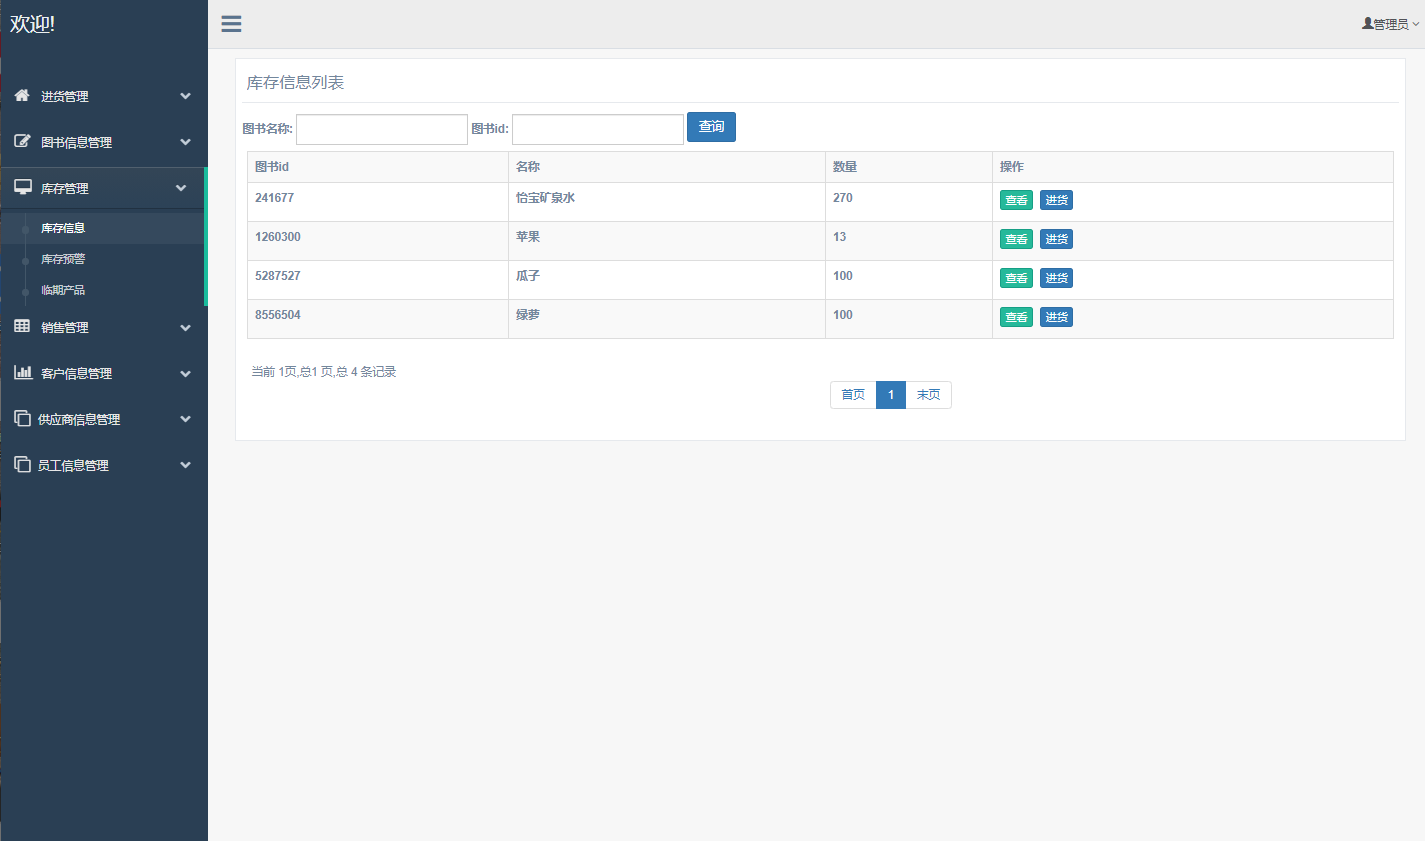This screenshot has height=841, width=1425.
Task: Expand the 销售管理 chevron arrow
Action: pyautogui.click(x=185, y=327)
